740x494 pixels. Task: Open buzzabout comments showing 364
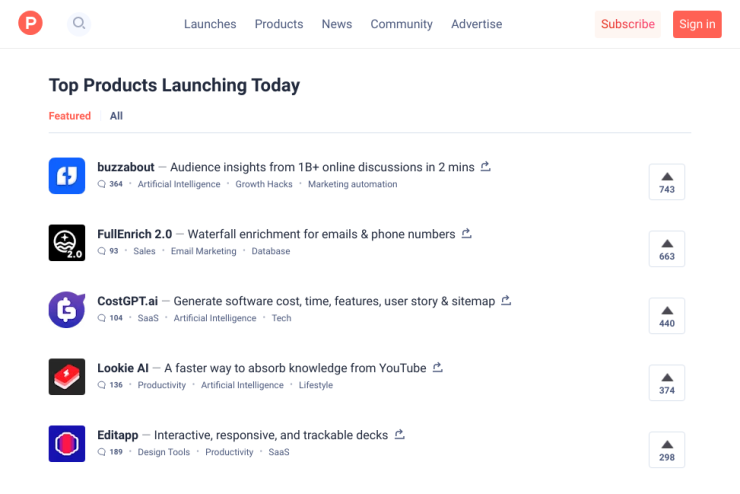[x=110, y=184]
